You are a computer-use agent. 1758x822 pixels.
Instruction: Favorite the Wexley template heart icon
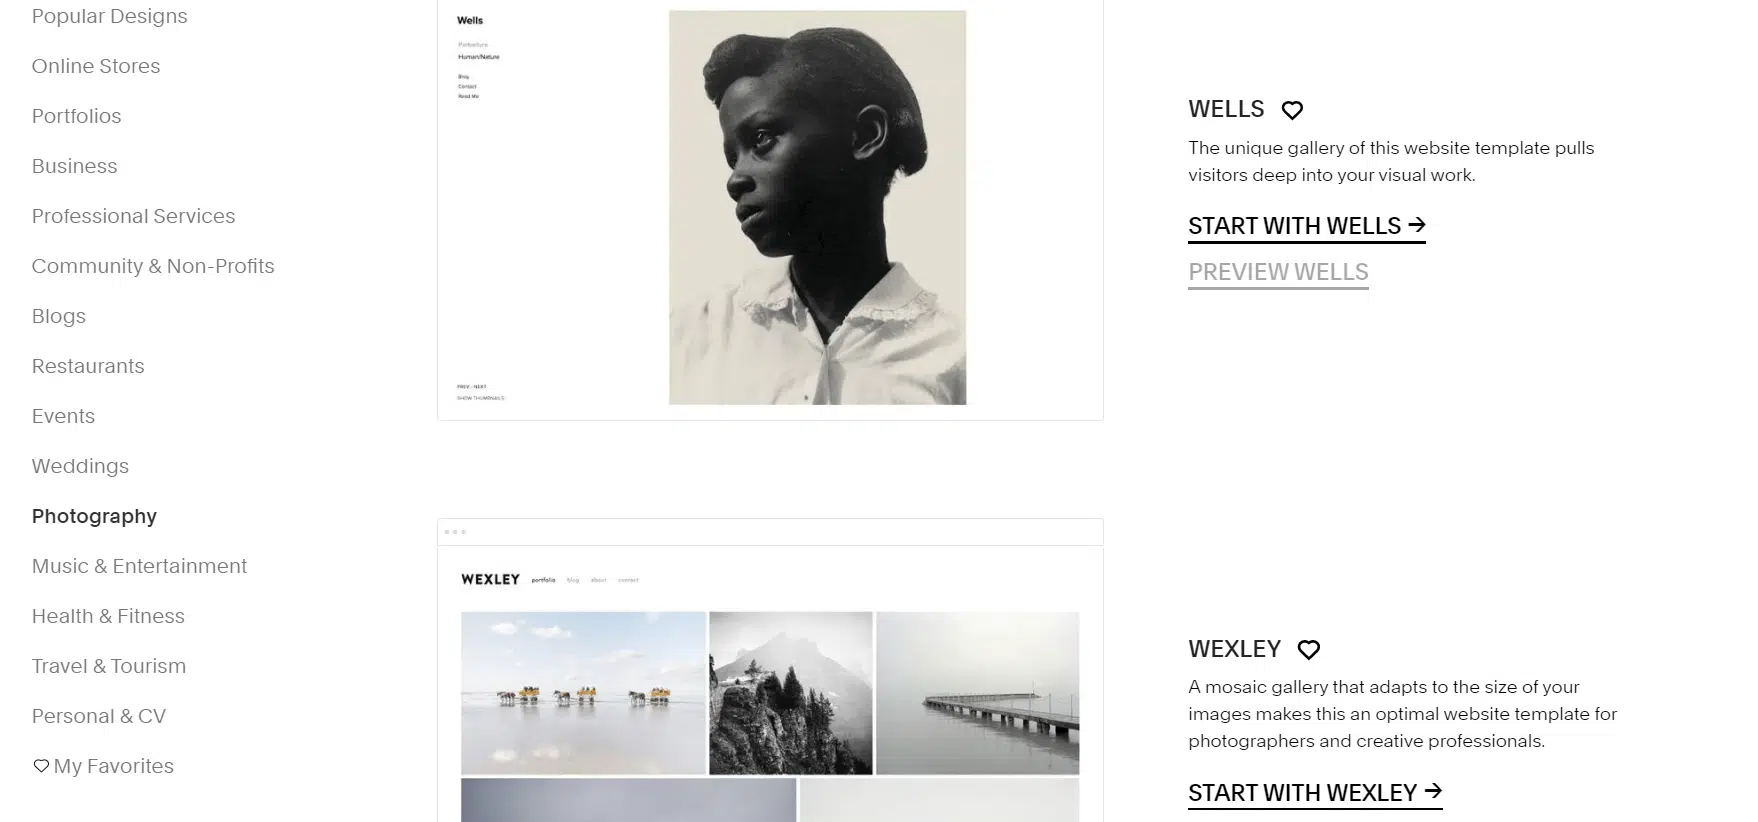coord(1308,650)
